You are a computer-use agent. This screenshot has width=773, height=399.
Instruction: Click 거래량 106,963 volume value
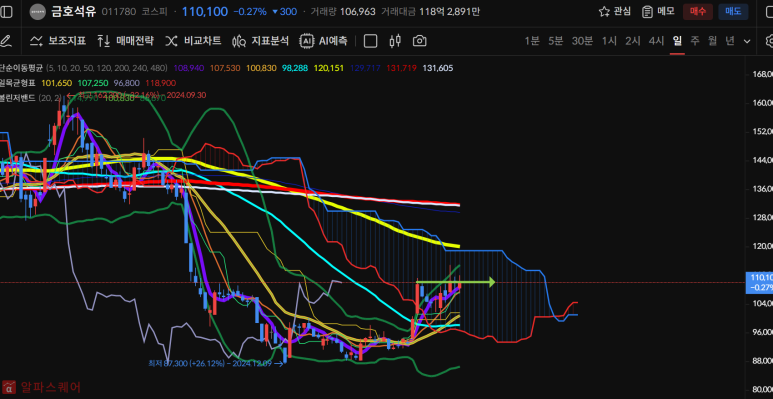(x=357, y=12)
